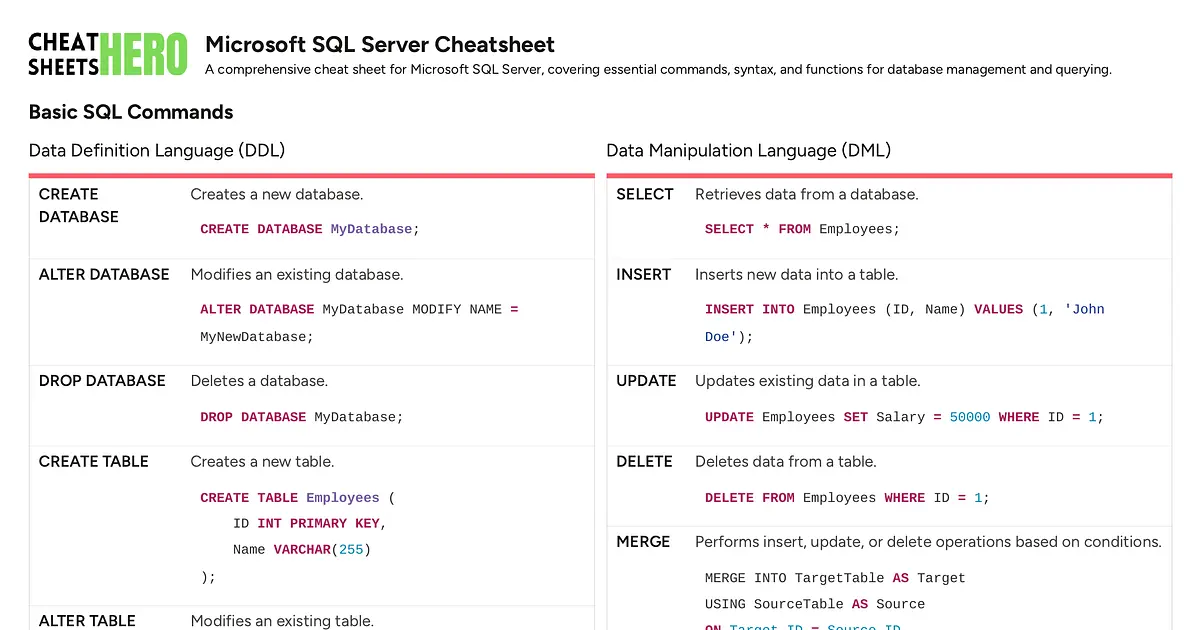Click the cheatsheet description subtitle text
The height and width of the screenshot is (630, 1200).
[x=658, y=69]
